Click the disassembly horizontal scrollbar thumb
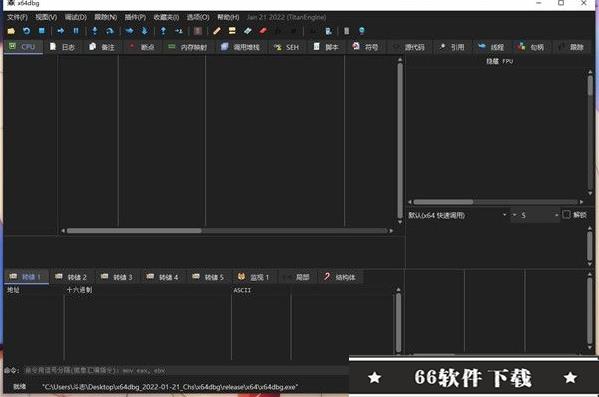Screen dimensions: 599x397 134,231
